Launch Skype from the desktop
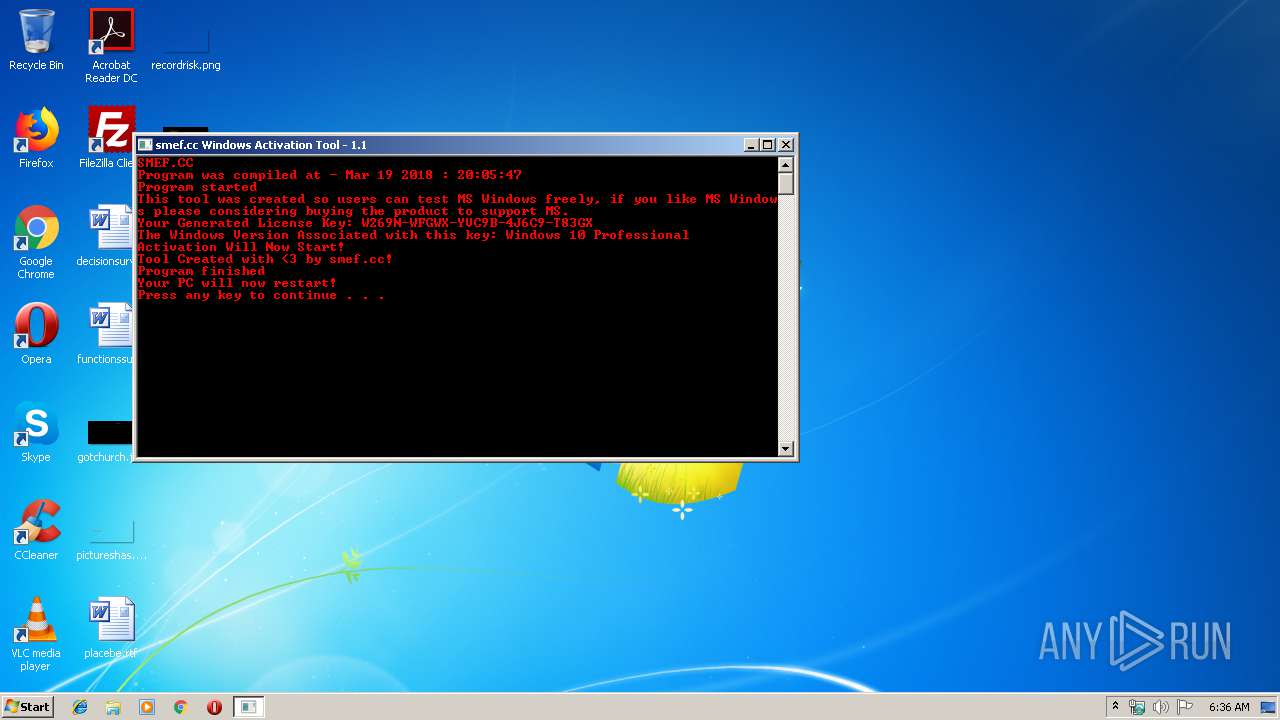Screen dimensions: 1280x720 pos(36,432)
